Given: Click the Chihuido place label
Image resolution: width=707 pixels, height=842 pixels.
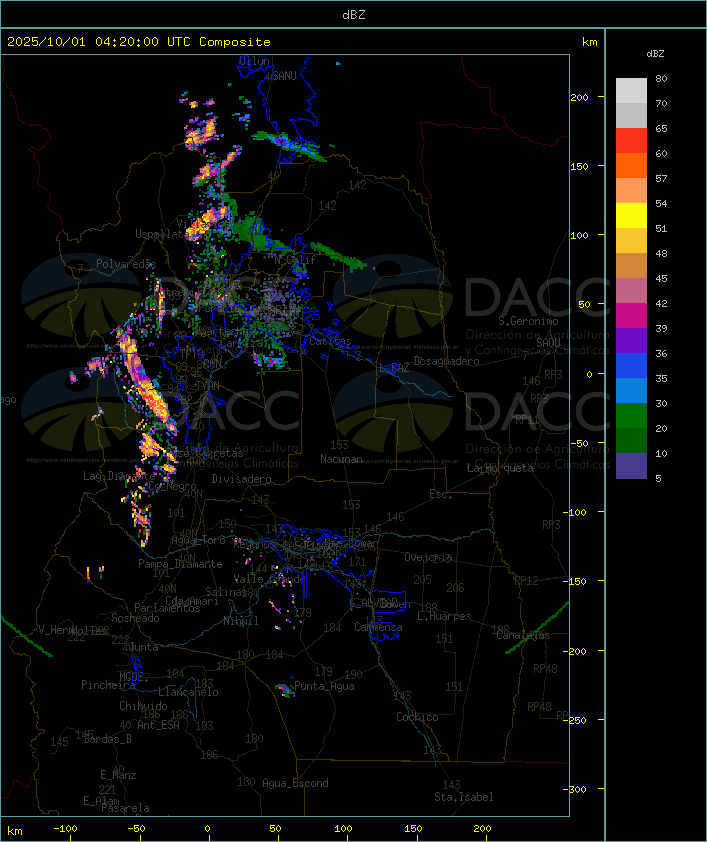Looking at the screenshot, I should [143, 706].
